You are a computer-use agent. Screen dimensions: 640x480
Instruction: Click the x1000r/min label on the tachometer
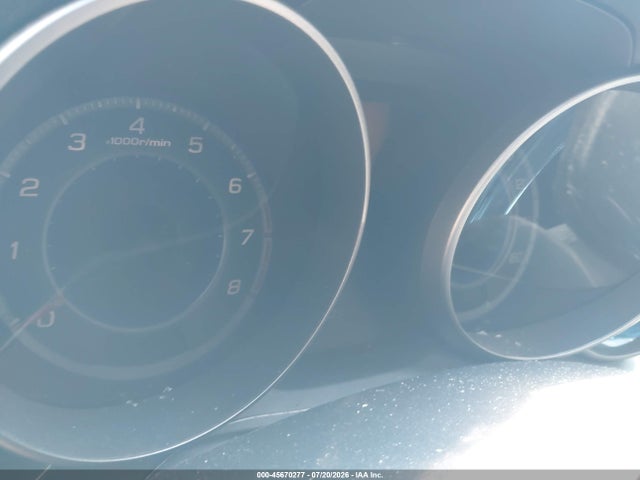coord(138,142)
